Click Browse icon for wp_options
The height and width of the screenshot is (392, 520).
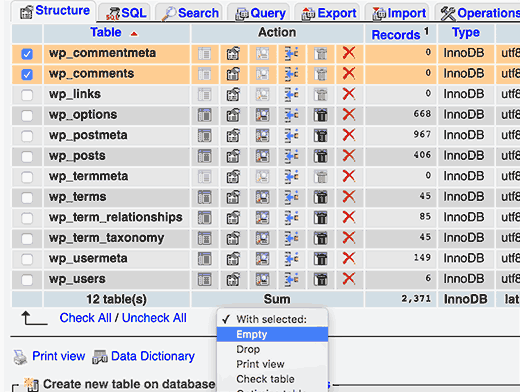click(204, 115)
